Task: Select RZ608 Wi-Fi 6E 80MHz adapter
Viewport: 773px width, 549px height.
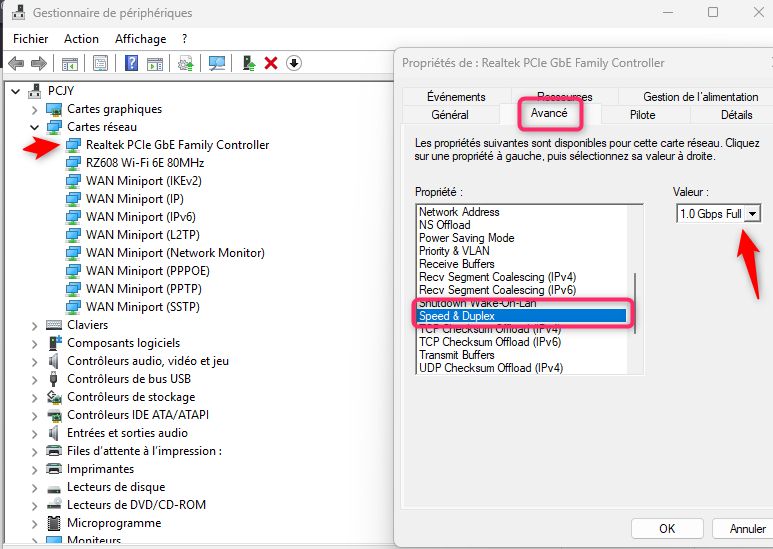Action: [145, 163]
